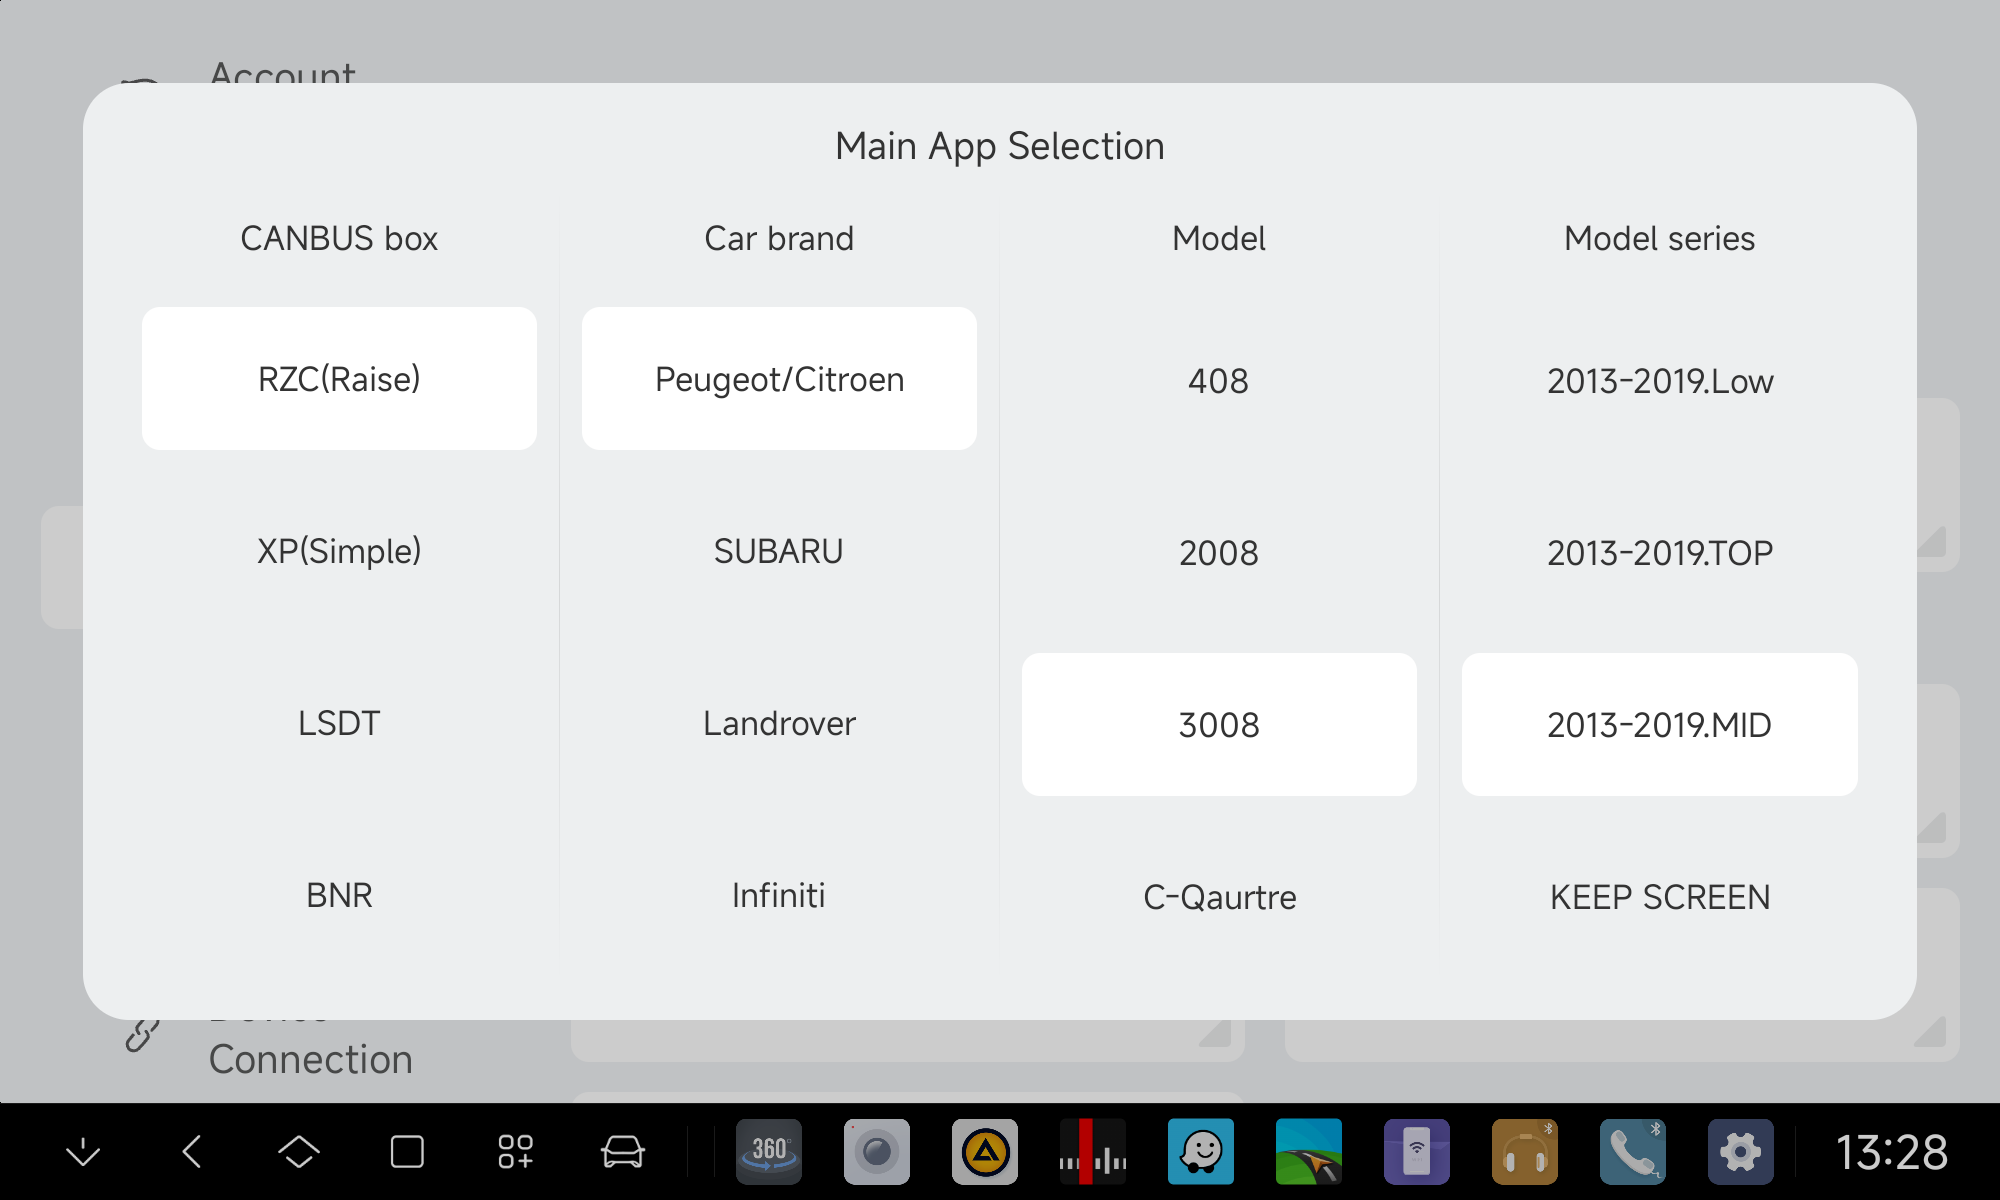This screenshot has height=1200, width=2000.
Task: Select RZC(Raise) CANBUS box
Action: click(x=339, y=379)
